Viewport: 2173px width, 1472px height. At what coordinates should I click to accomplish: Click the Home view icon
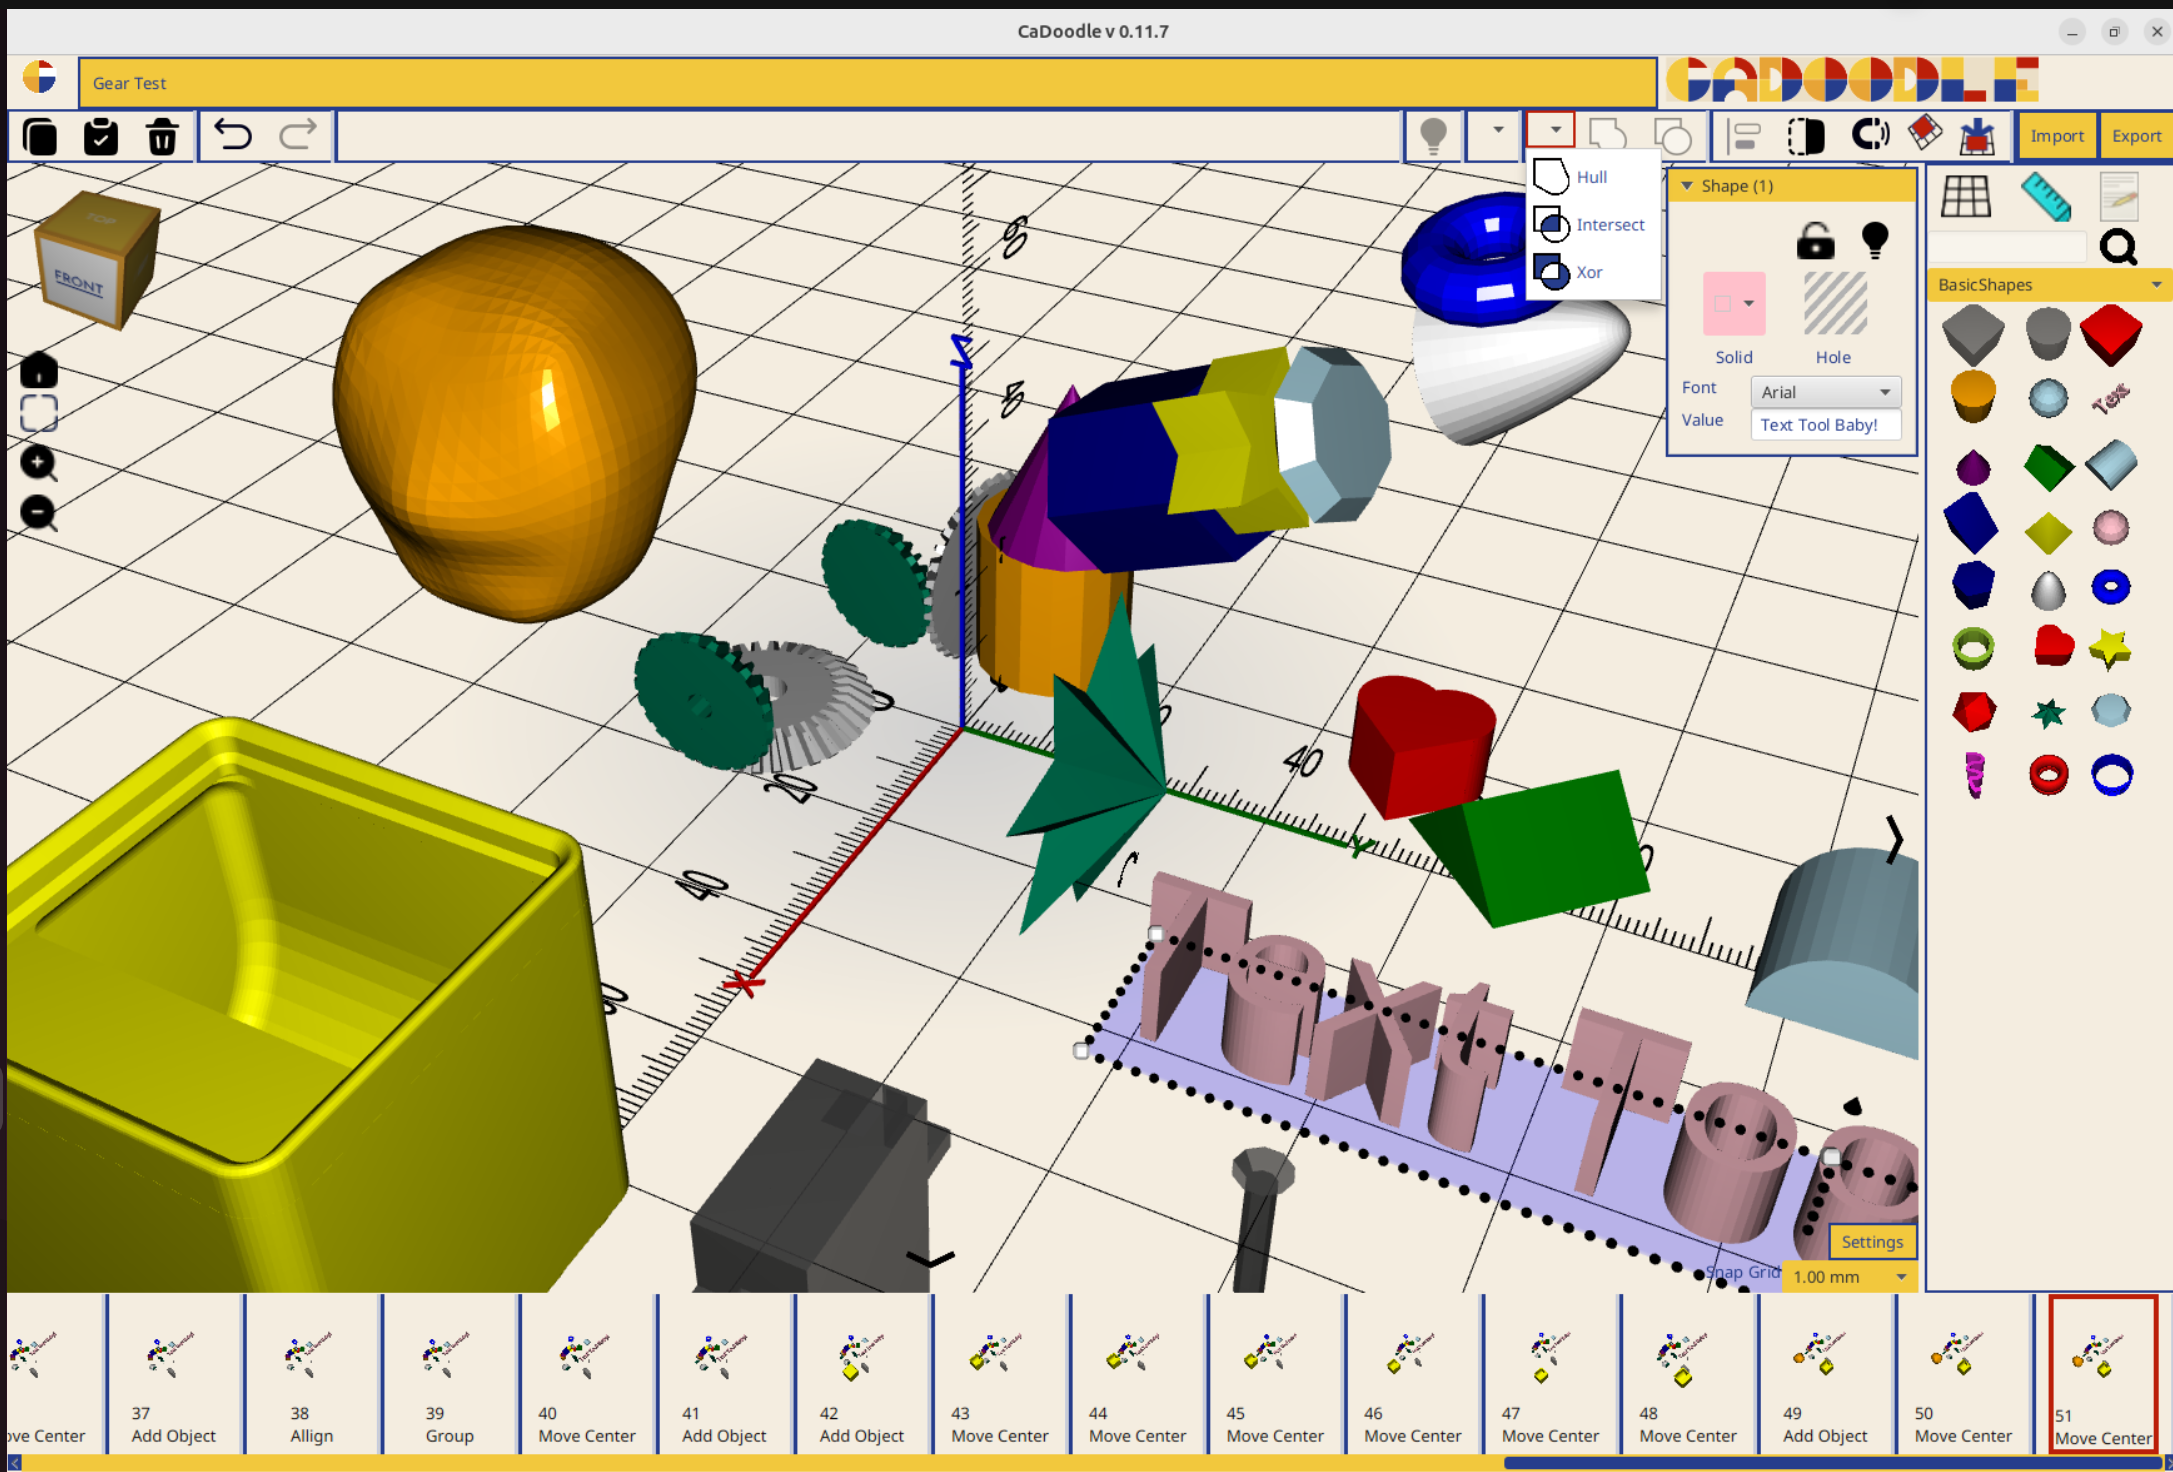[38, 370]
